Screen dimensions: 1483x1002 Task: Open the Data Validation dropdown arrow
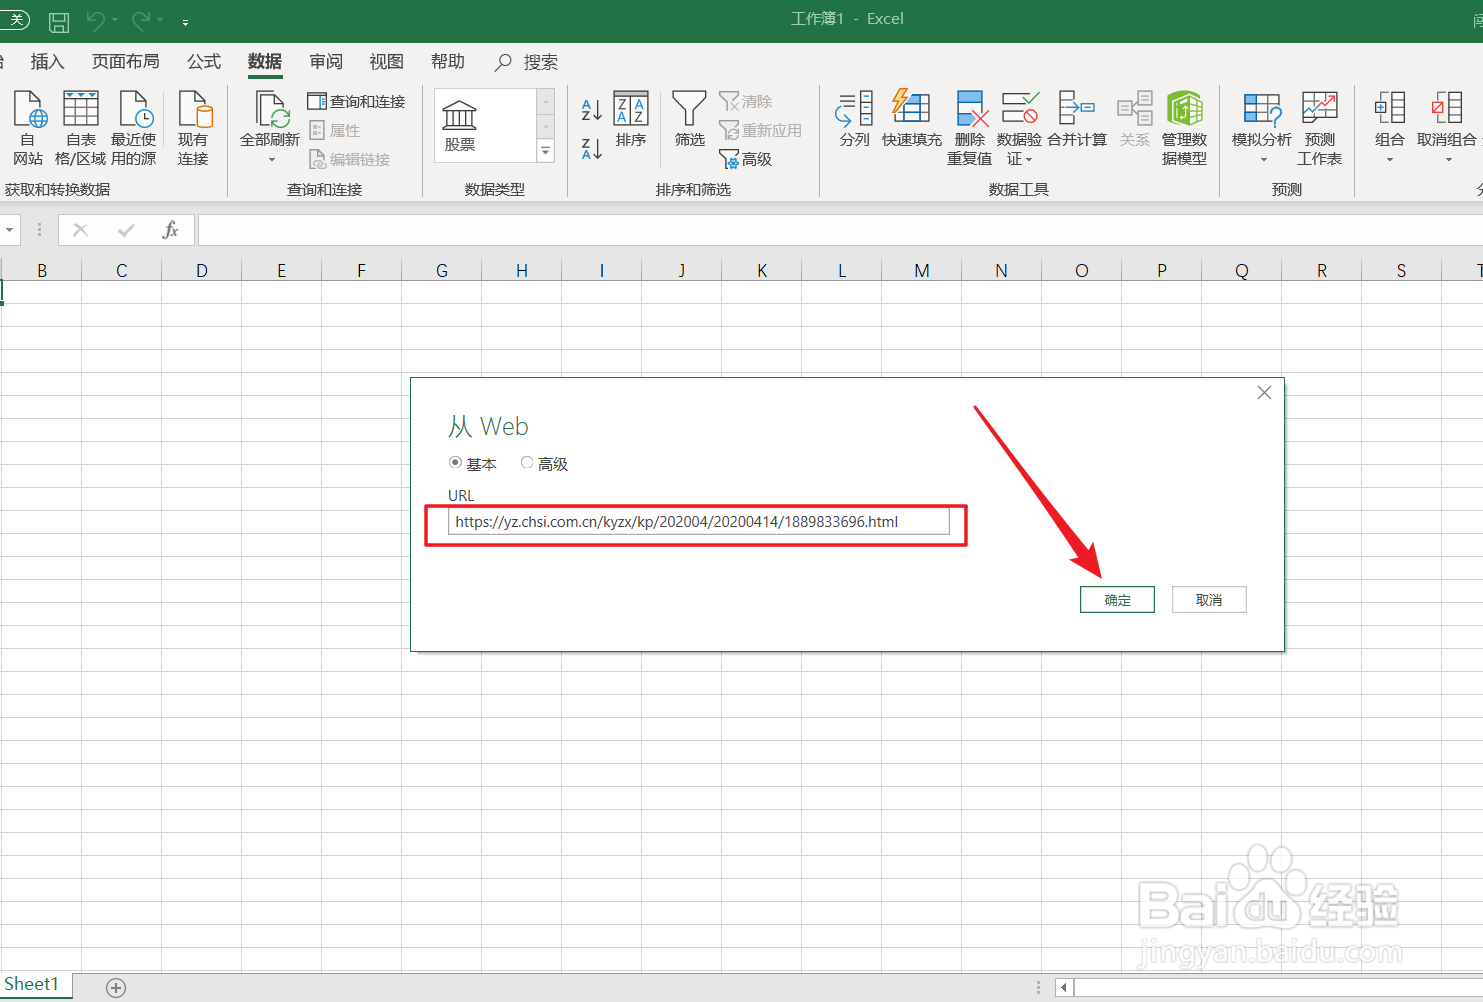coord(1029,160)
